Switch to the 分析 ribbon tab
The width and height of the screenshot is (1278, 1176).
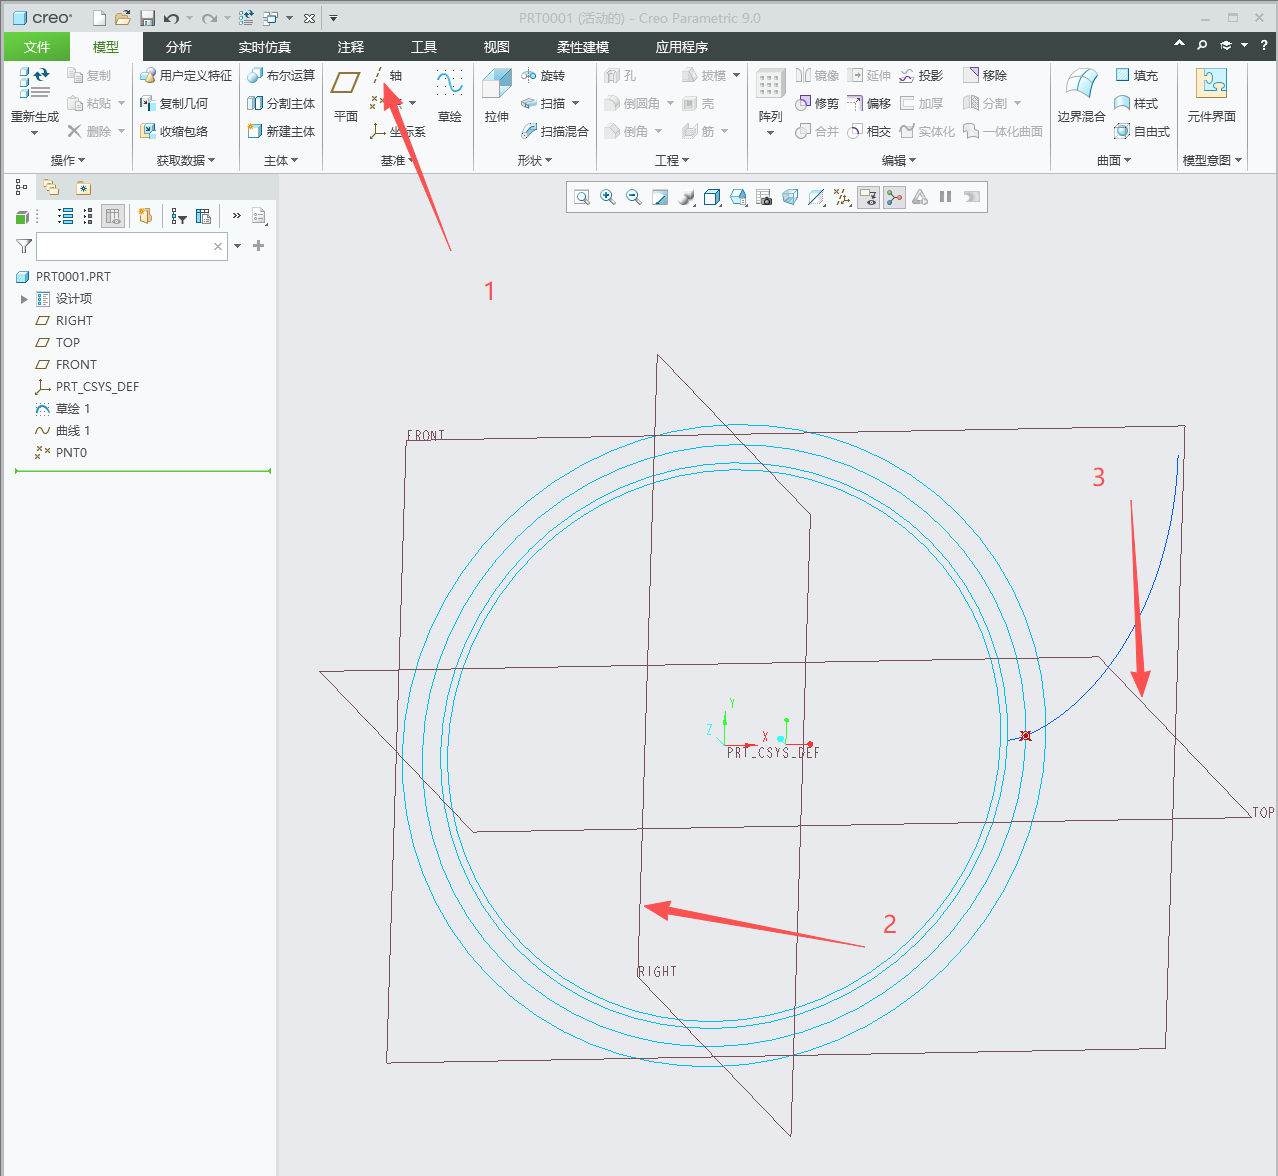coord(179,47)
